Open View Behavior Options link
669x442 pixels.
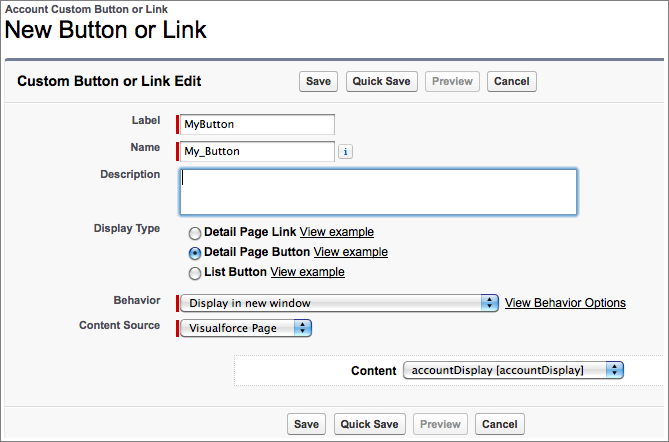(565, 303)
